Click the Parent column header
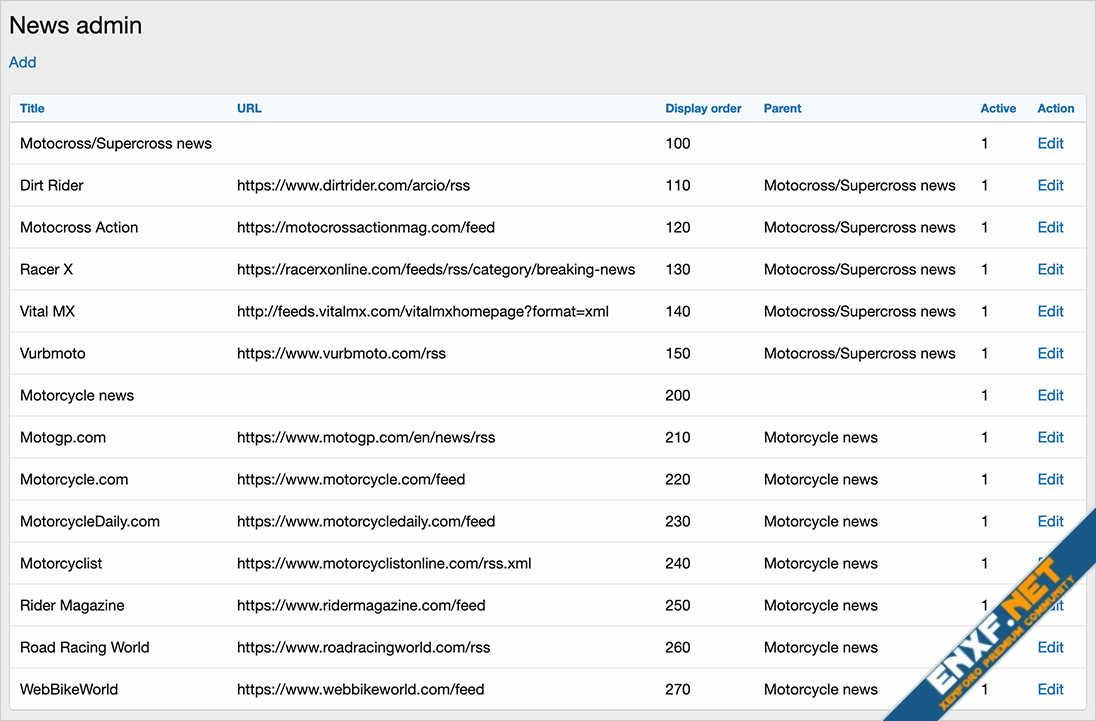Viewport: 1096px width, 721px height. coord(782,108)
